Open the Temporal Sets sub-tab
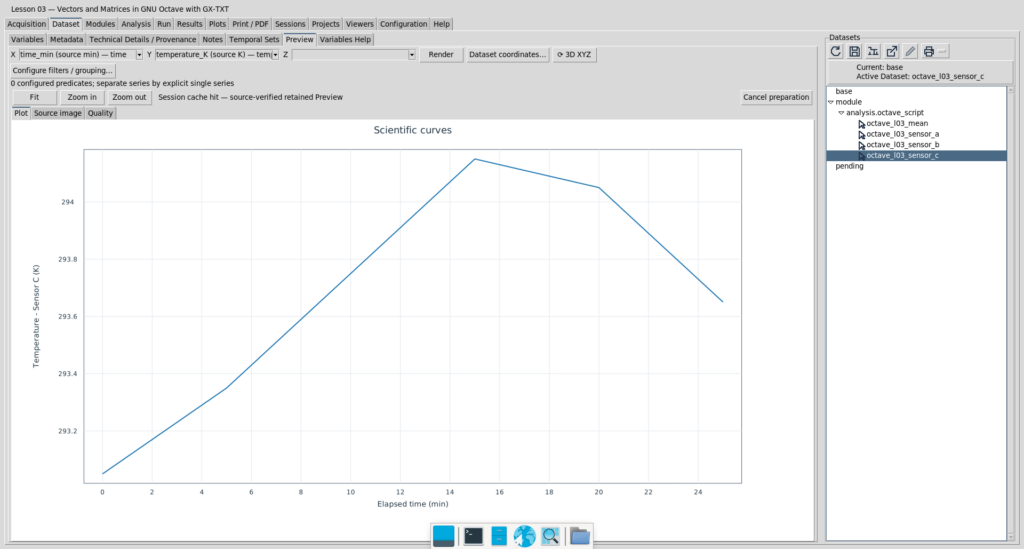 click(254, 40)
